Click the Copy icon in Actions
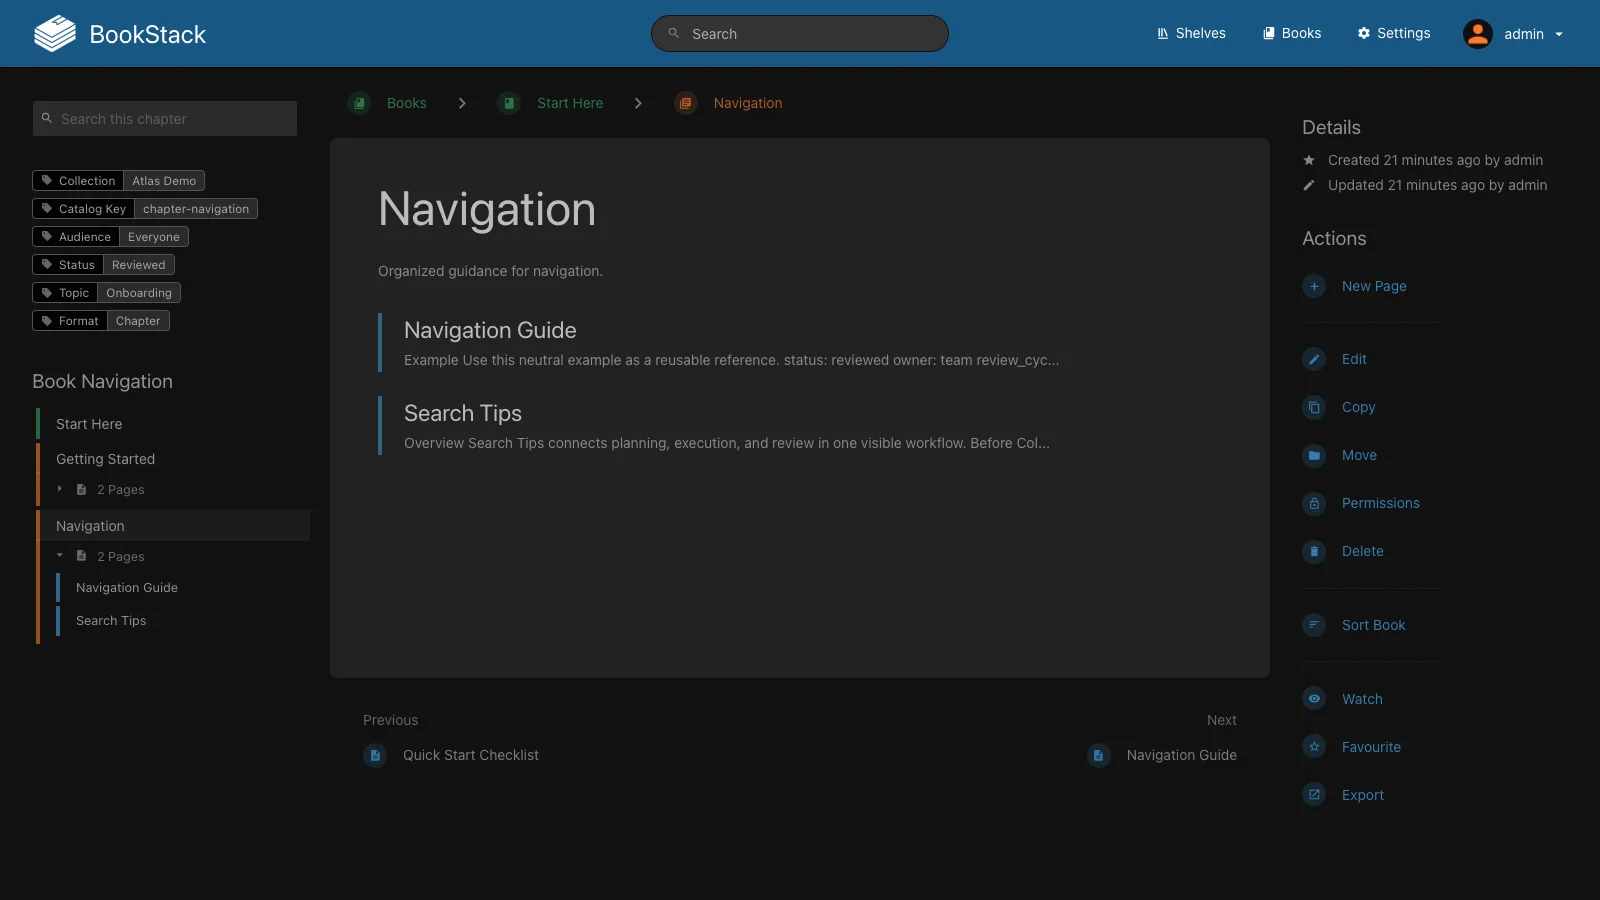The height and width of the screenshot is (900, 1600). (x=1314, y=407)
